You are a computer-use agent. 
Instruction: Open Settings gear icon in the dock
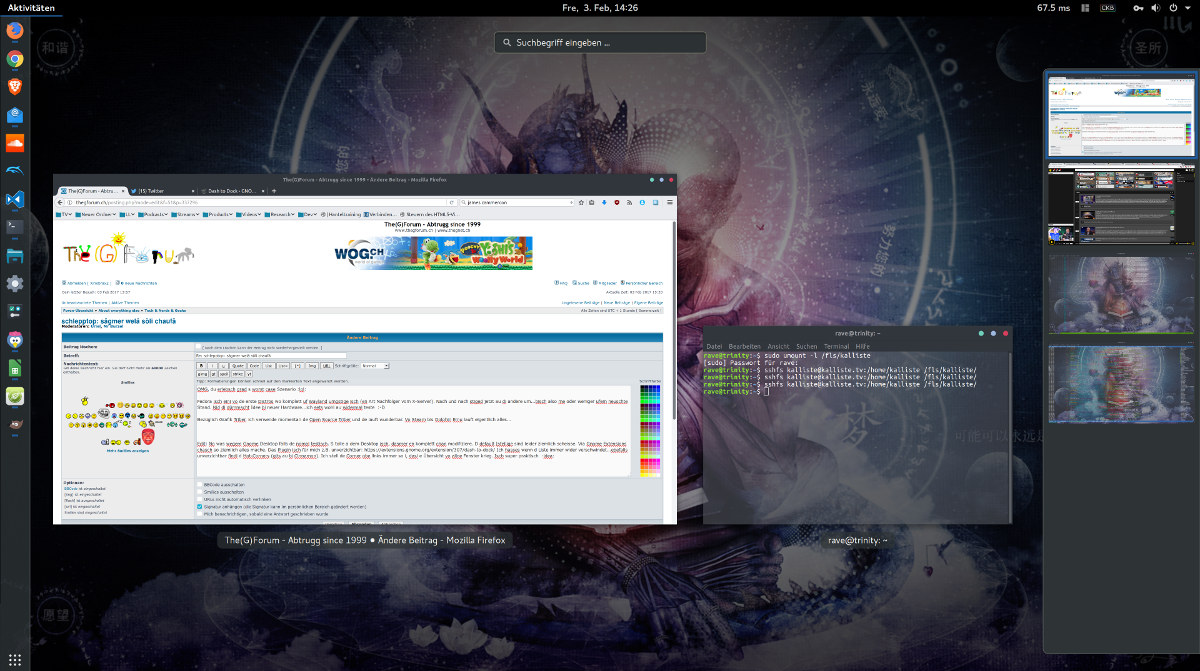coord(15,284)
